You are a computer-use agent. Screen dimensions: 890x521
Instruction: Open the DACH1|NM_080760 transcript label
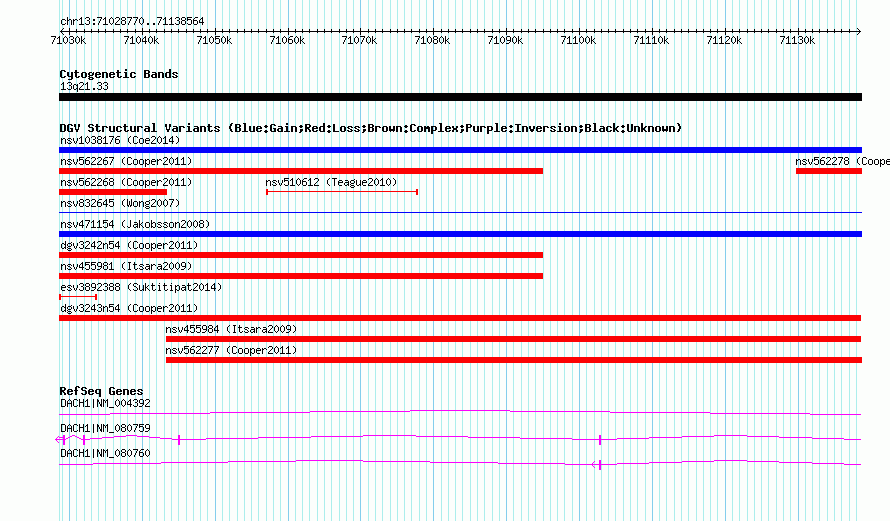pyautogui.click(x=105, y=453)
